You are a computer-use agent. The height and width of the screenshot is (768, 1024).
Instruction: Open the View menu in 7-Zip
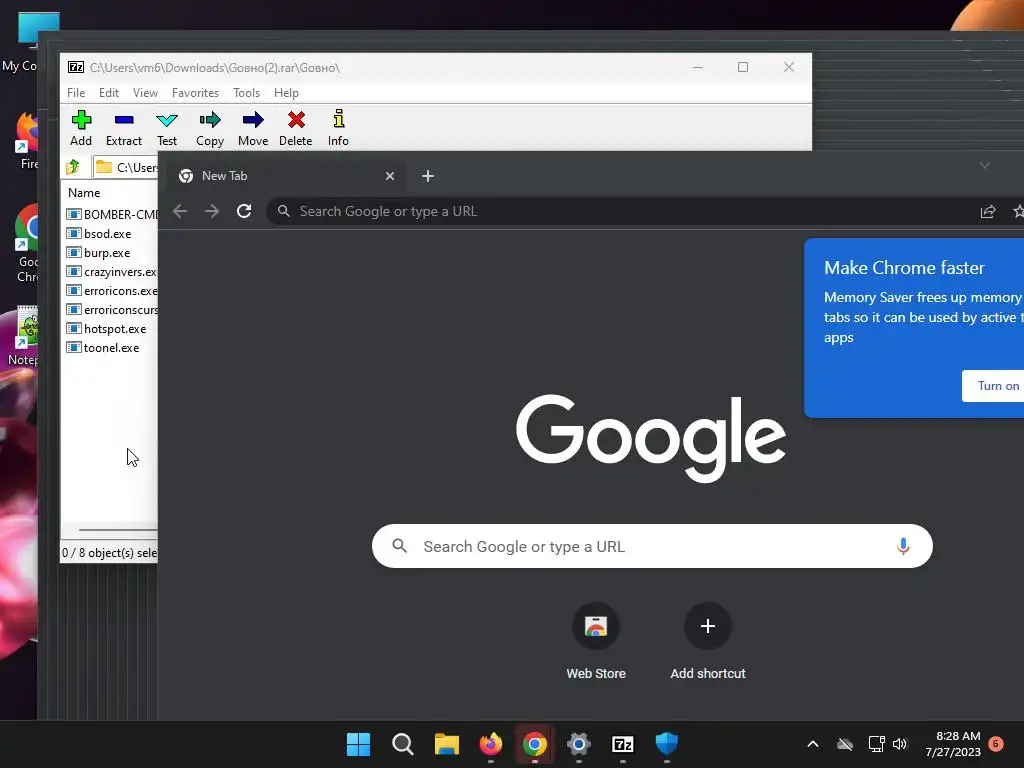(145, 93)
